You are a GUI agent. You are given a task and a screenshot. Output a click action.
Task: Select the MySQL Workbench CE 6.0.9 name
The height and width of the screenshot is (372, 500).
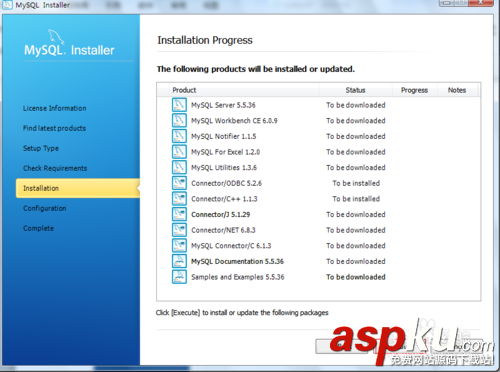tap(234, 121)
